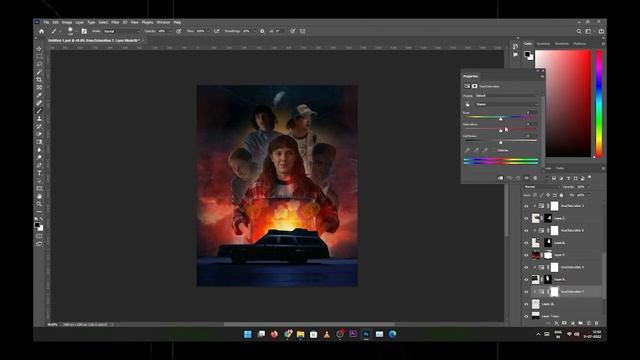Open the Properties panel flyout menu
The width and height of the screenshot is (640, 360).
click(x=542, y=76)
